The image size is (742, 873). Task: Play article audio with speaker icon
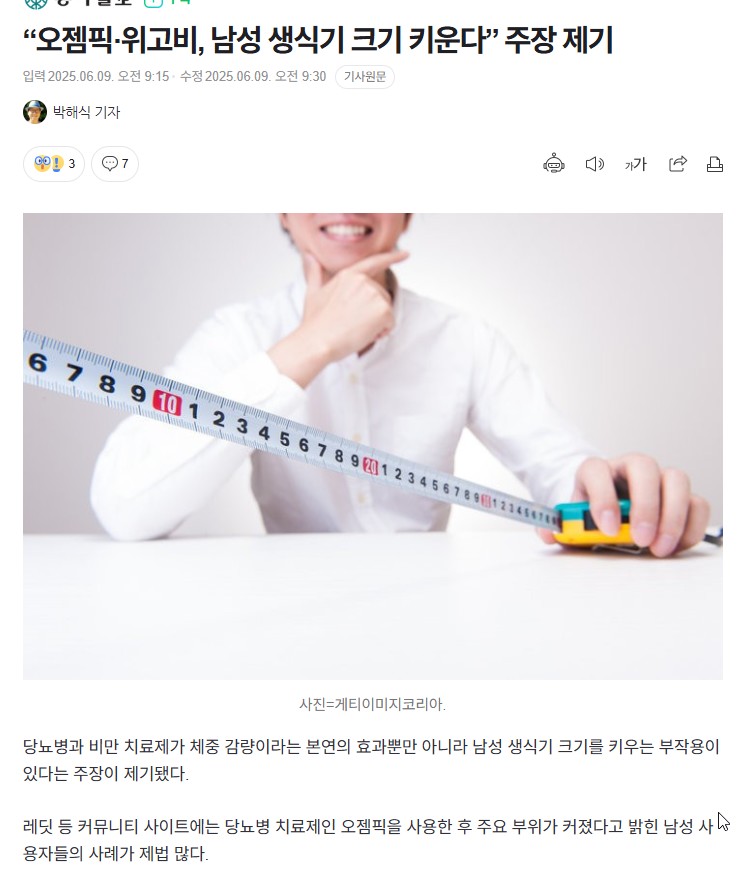tap(594, 164)
